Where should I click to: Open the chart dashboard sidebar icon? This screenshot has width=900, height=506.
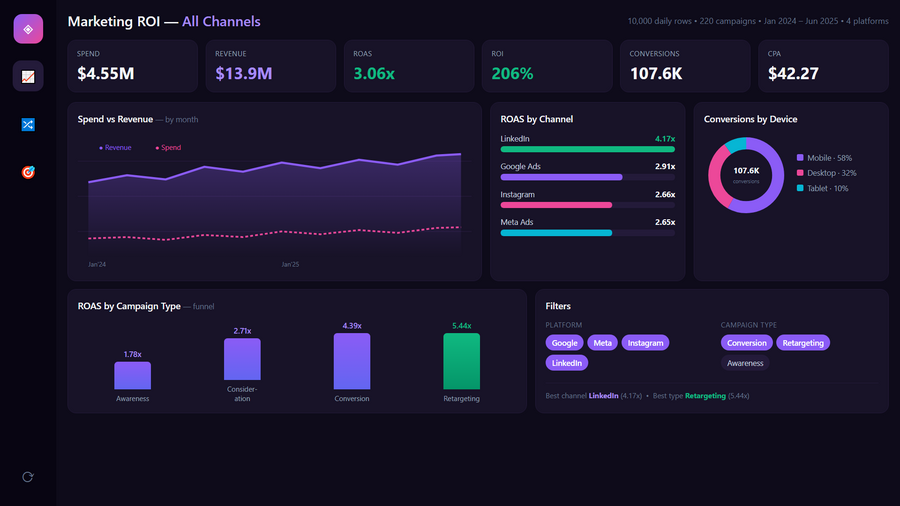tap(28, 76)
